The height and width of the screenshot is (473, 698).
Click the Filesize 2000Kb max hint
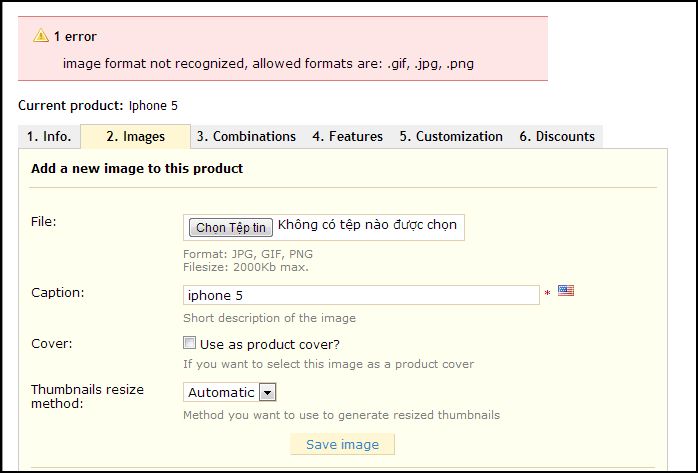(x=245, y=267)
